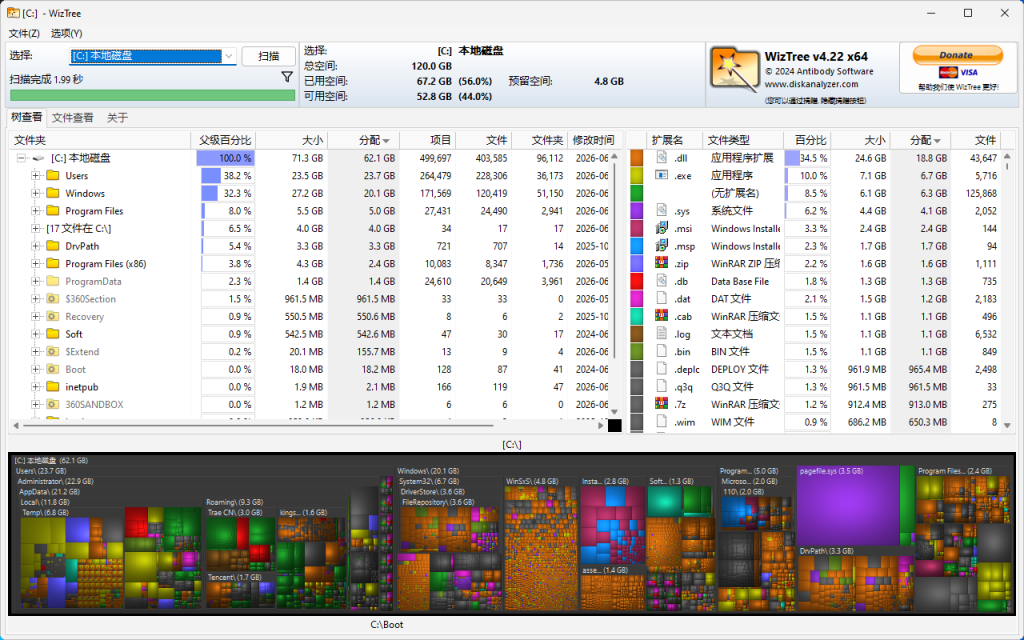Click the ProgramData folder icon

click(x=53, y=281)
